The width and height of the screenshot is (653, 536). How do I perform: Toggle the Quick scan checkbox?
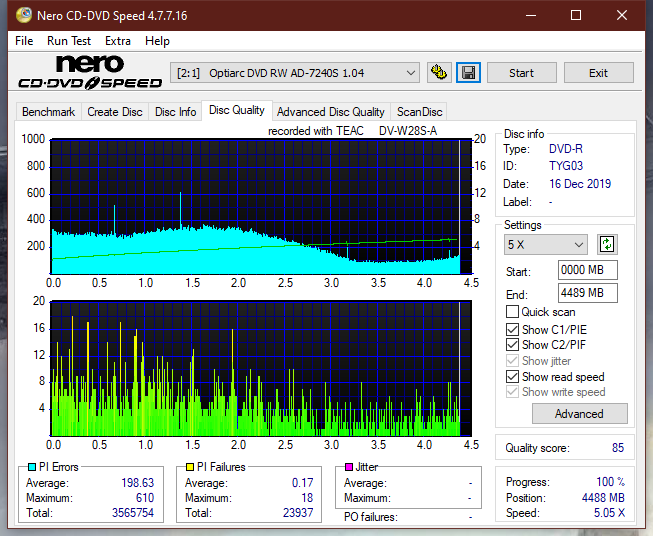coord(512,312)
